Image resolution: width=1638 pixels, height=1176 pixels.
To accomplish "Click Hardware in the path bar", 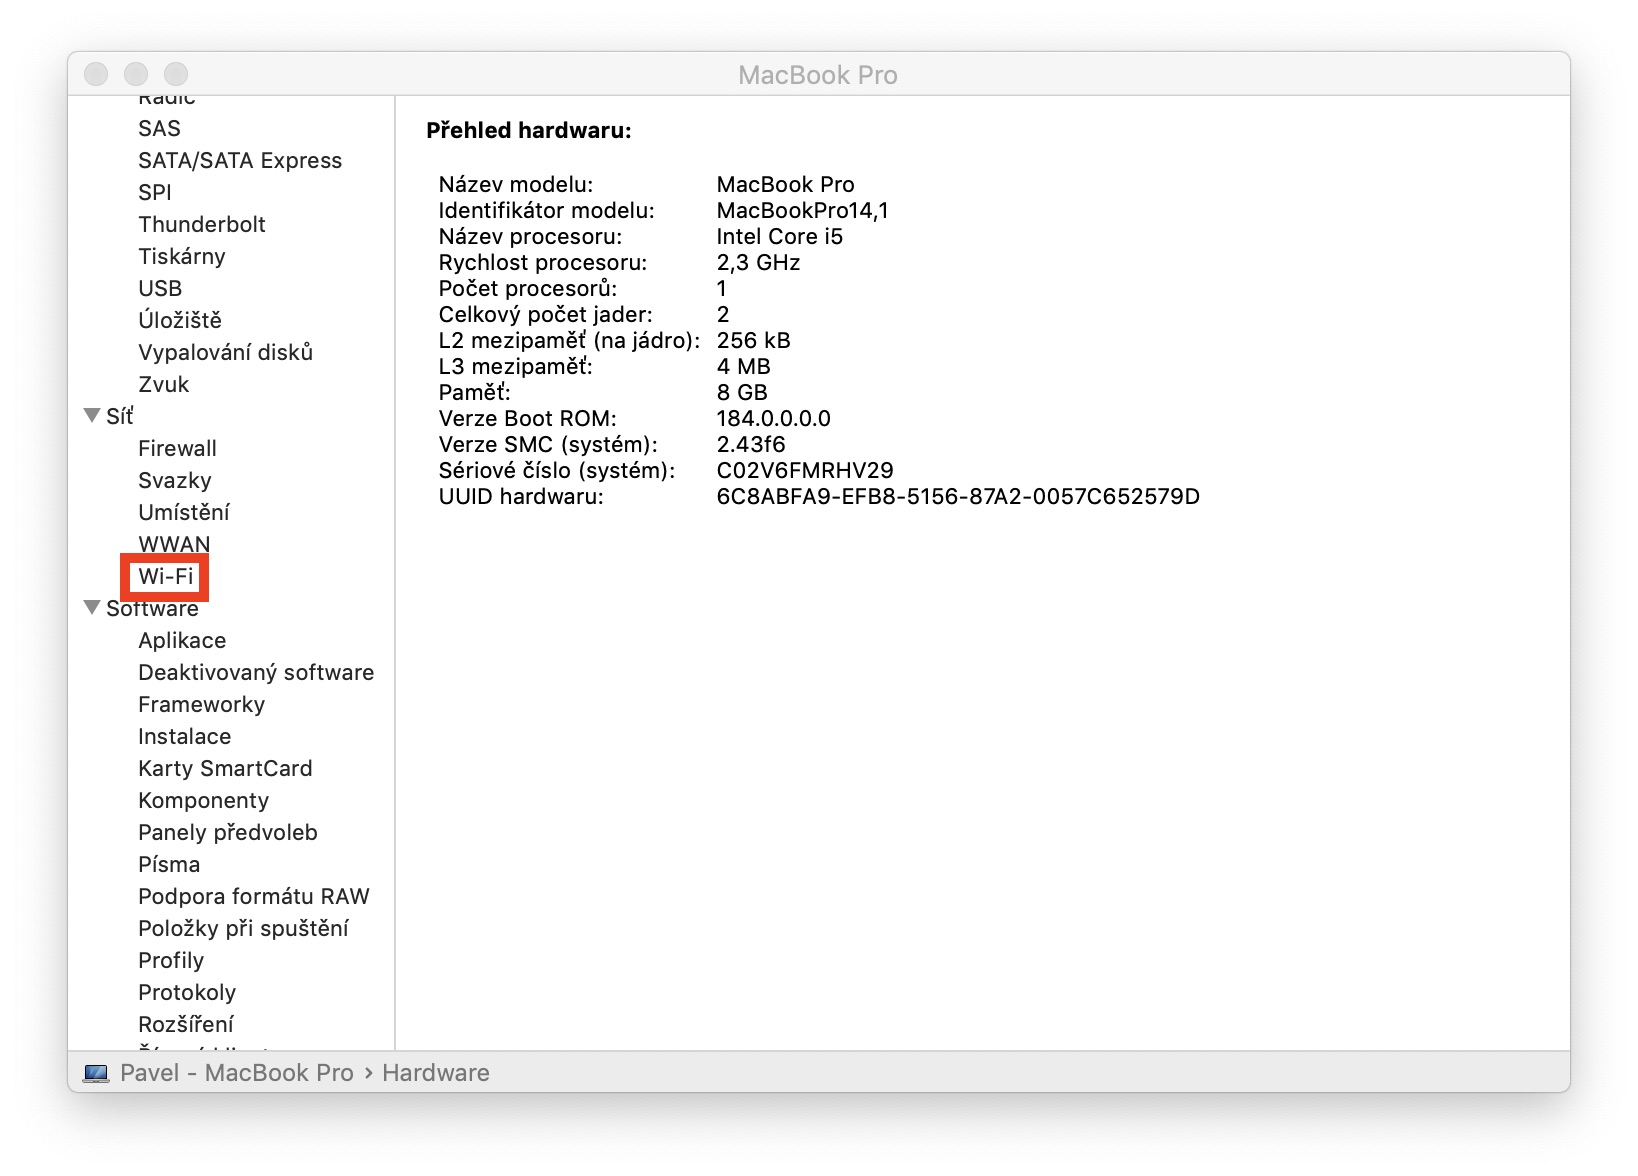I will point(436,1073).
